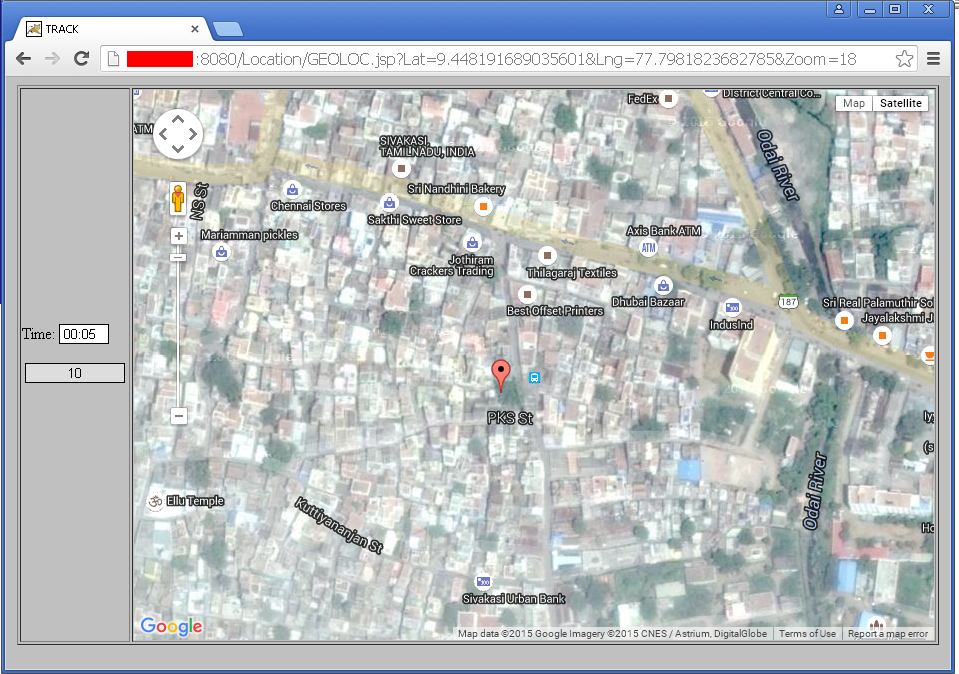
Task: Select the Street View pegman icon
Action: (178, 198)
